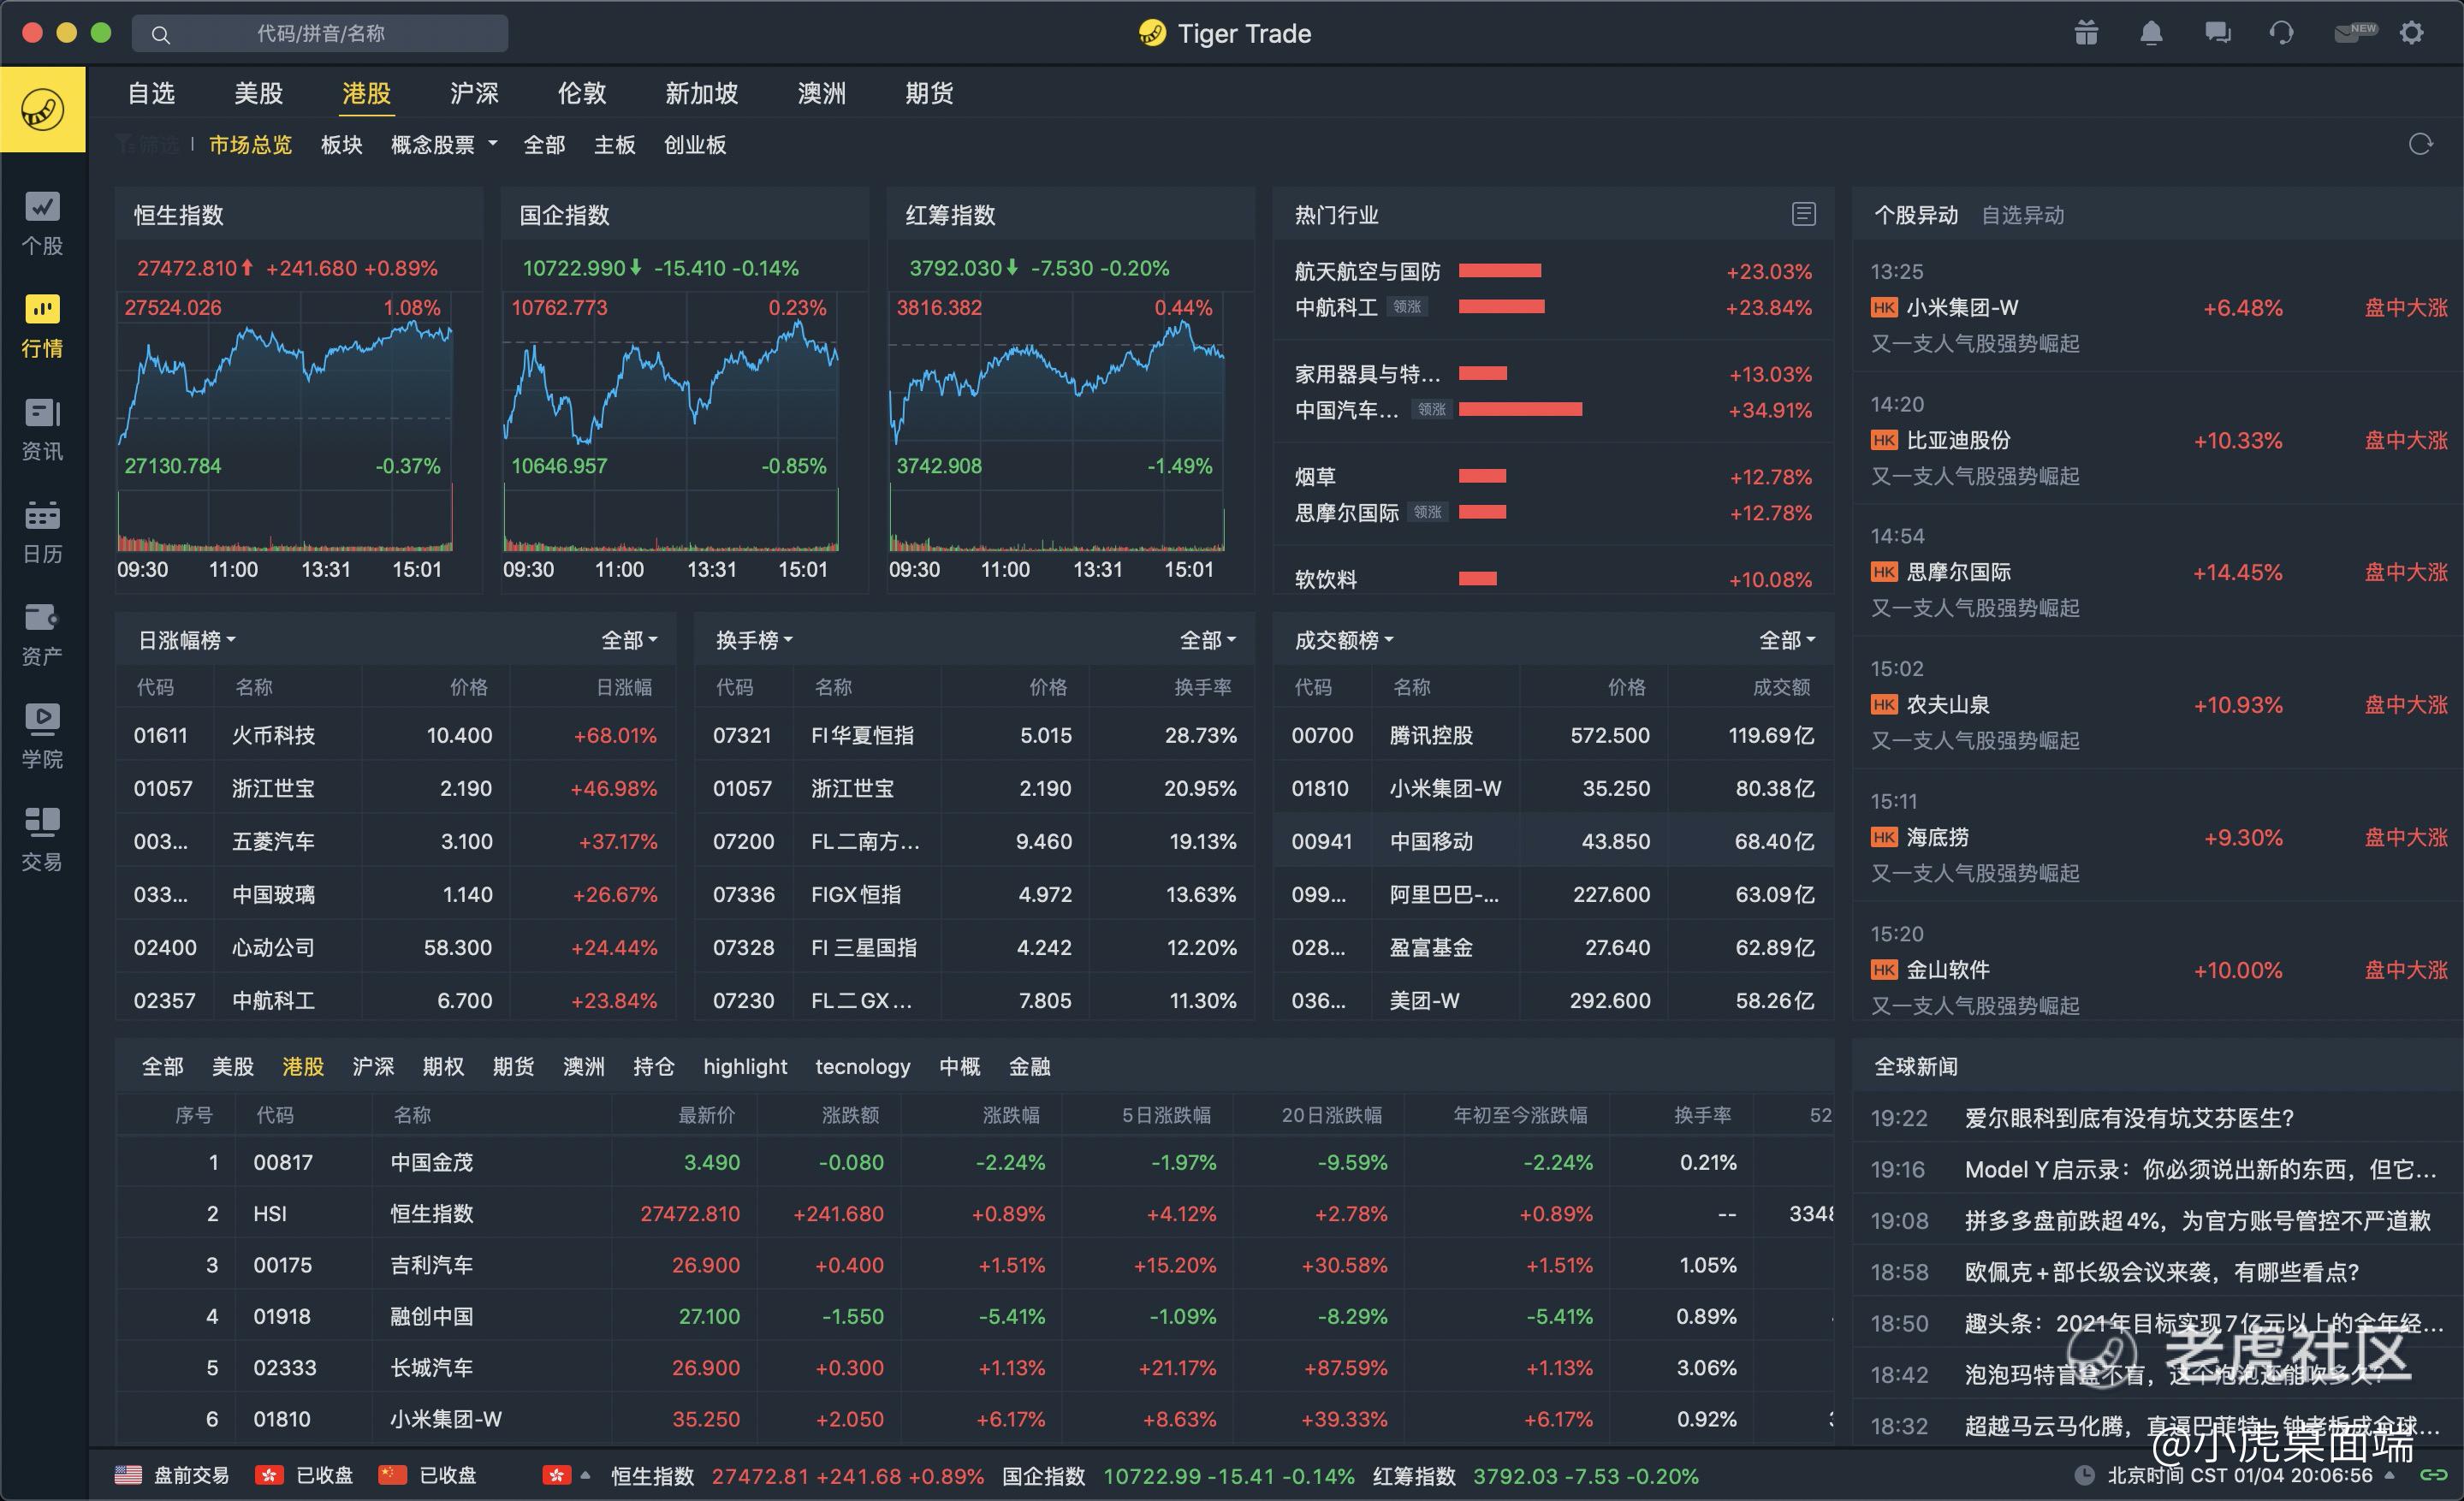Open the 日历 calendar section
The width and height of the screenshot is (2464, 1501).
coord(42,532)
